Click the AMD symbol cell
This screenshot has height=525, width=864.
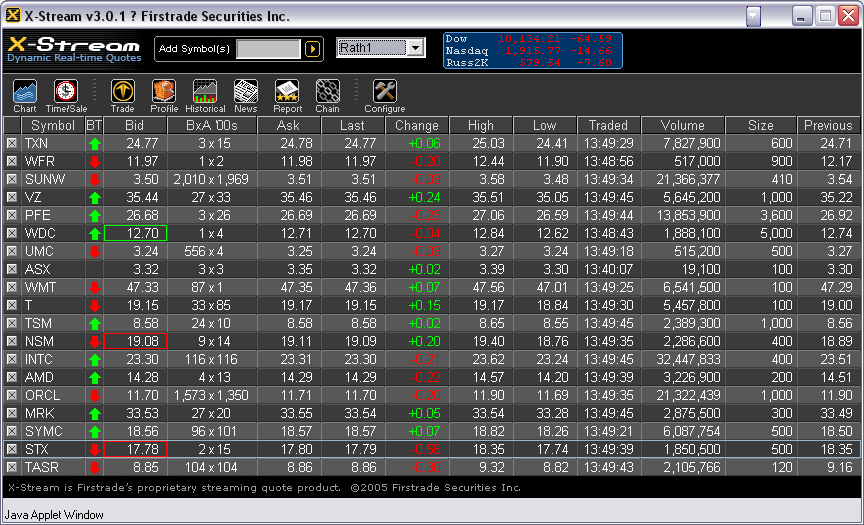[52, 377]
